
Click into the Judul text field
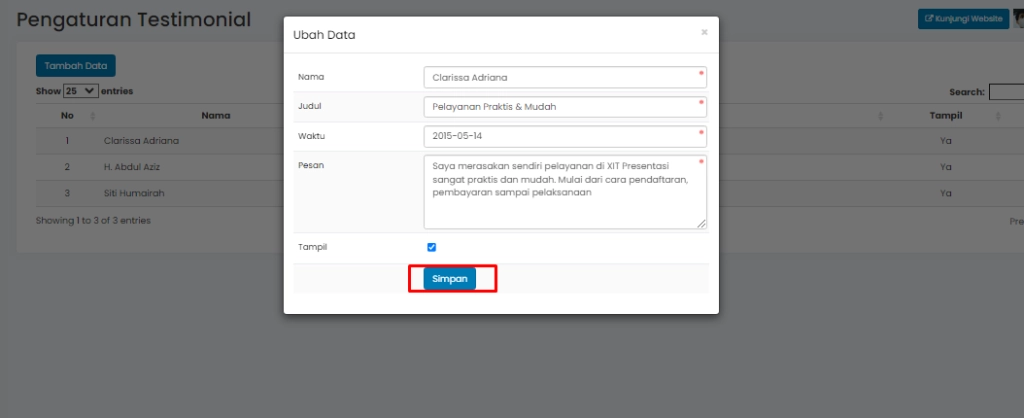coord(565,106)
